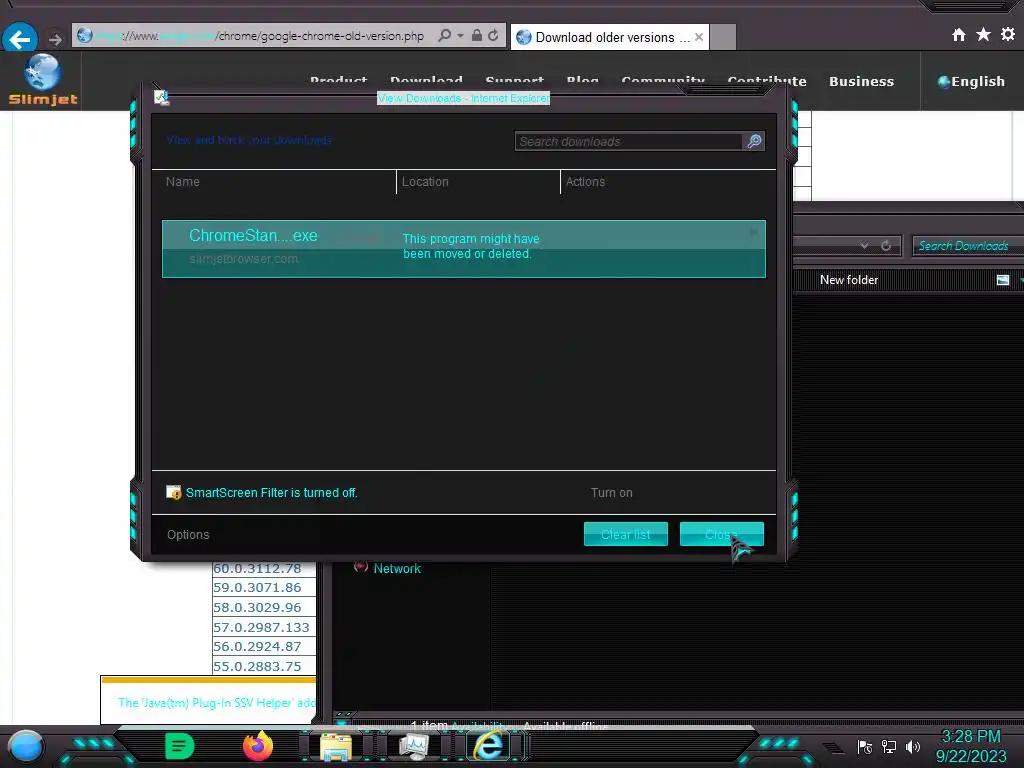Image resolution: width=1024 pixels, height=768 pixels.
Task: Open version 60.0.3112.78 link
Action: pyautogui.click(x=257, y=568)
